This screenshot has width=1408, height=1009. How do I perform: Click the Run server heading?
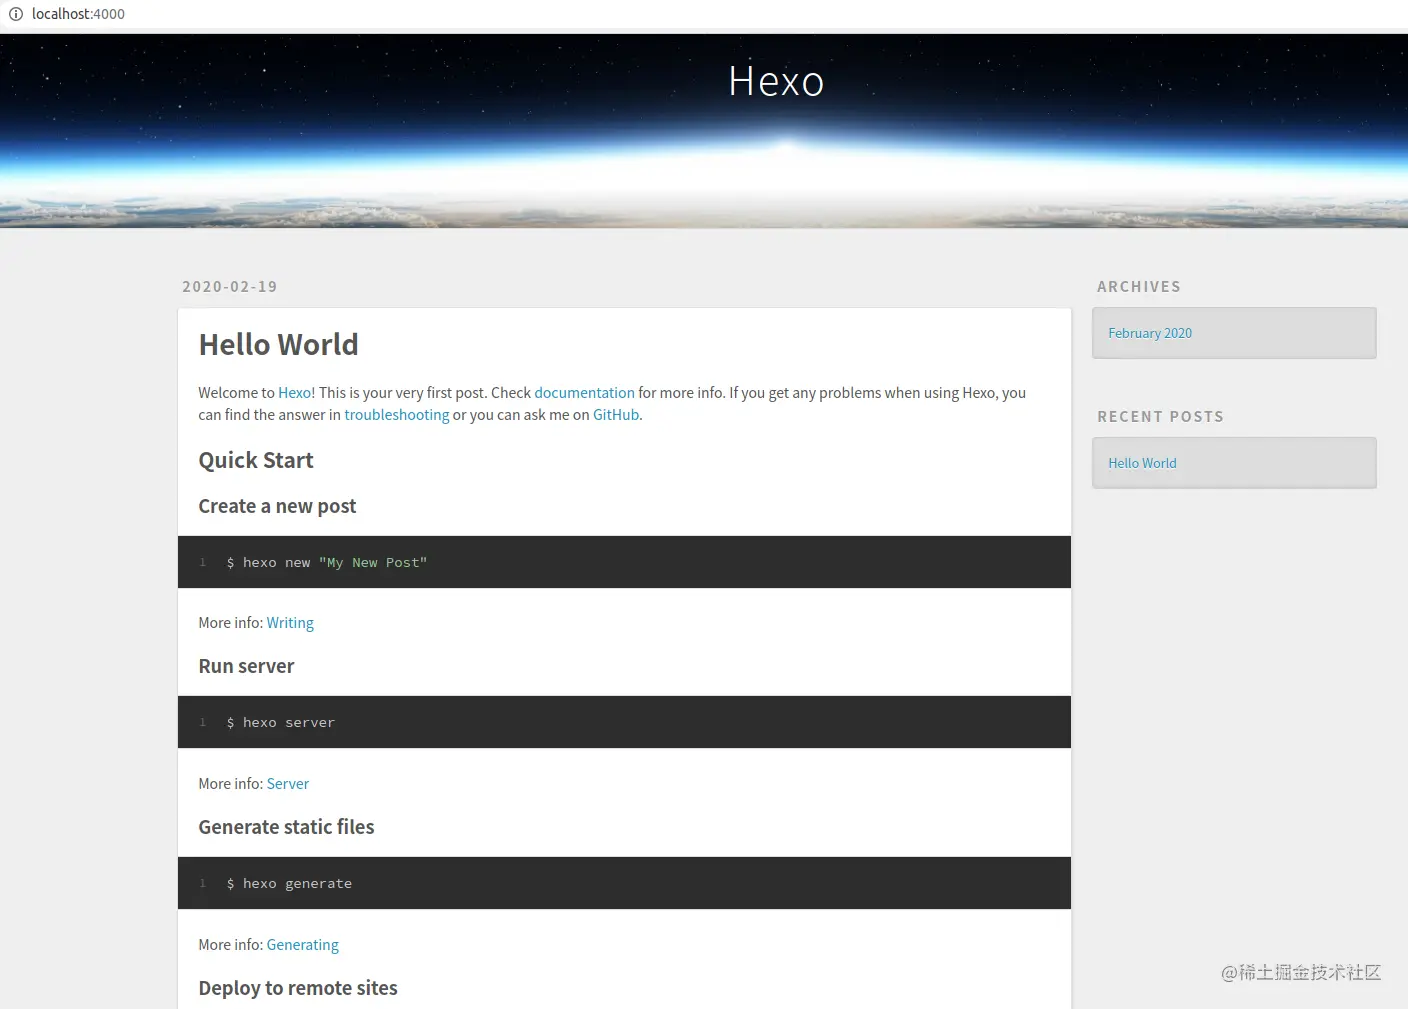[x=246, y=666]
